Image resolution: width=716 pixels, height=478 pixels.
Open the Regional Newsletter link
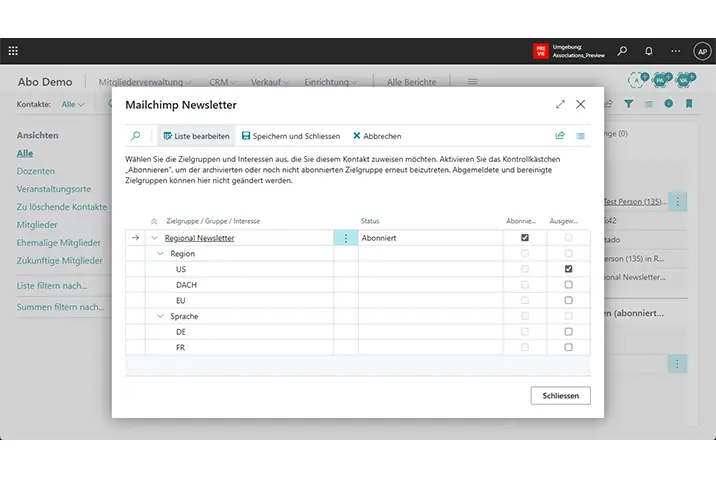tap(200, 238)
